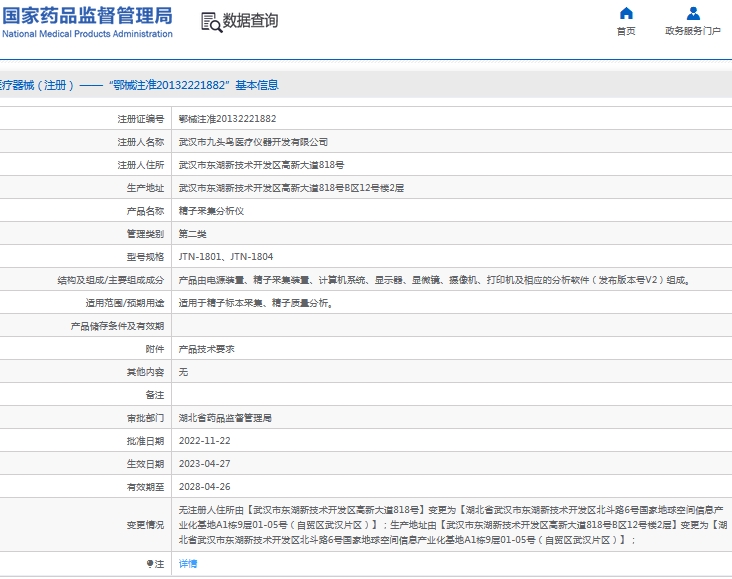Click the 基本信息 breadcrumb title bar
The image size is (732, 579).
click(x=140, y=85)
